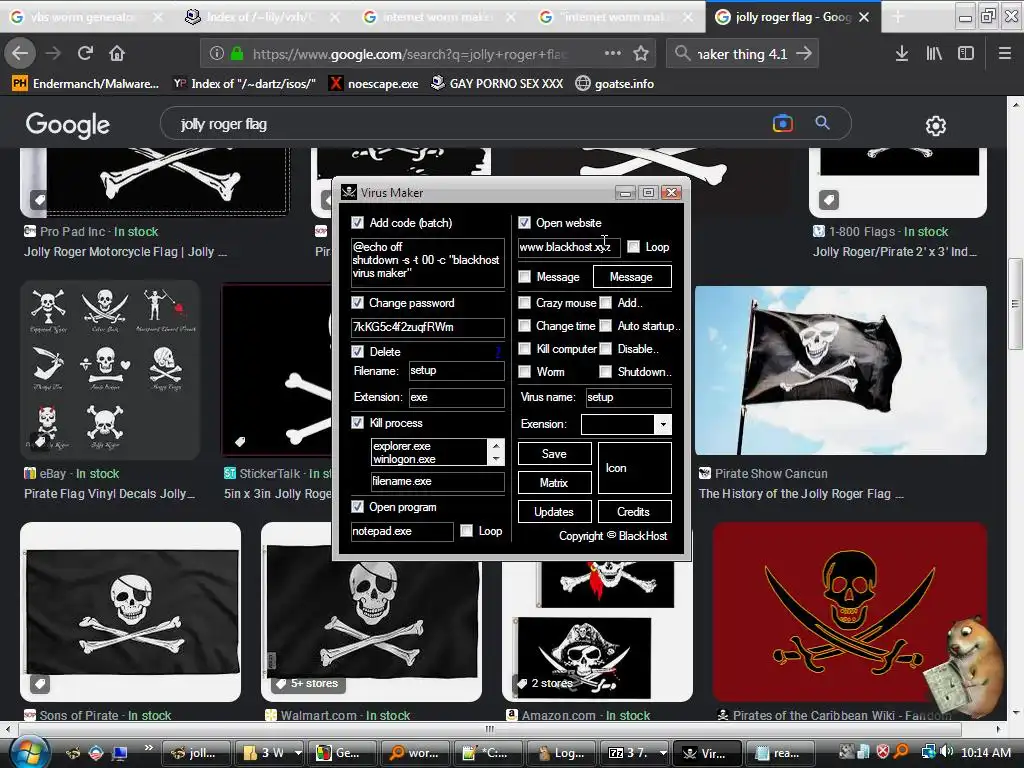Click the green padlock security icon
1024x768 pixels.
coord(237,54)
